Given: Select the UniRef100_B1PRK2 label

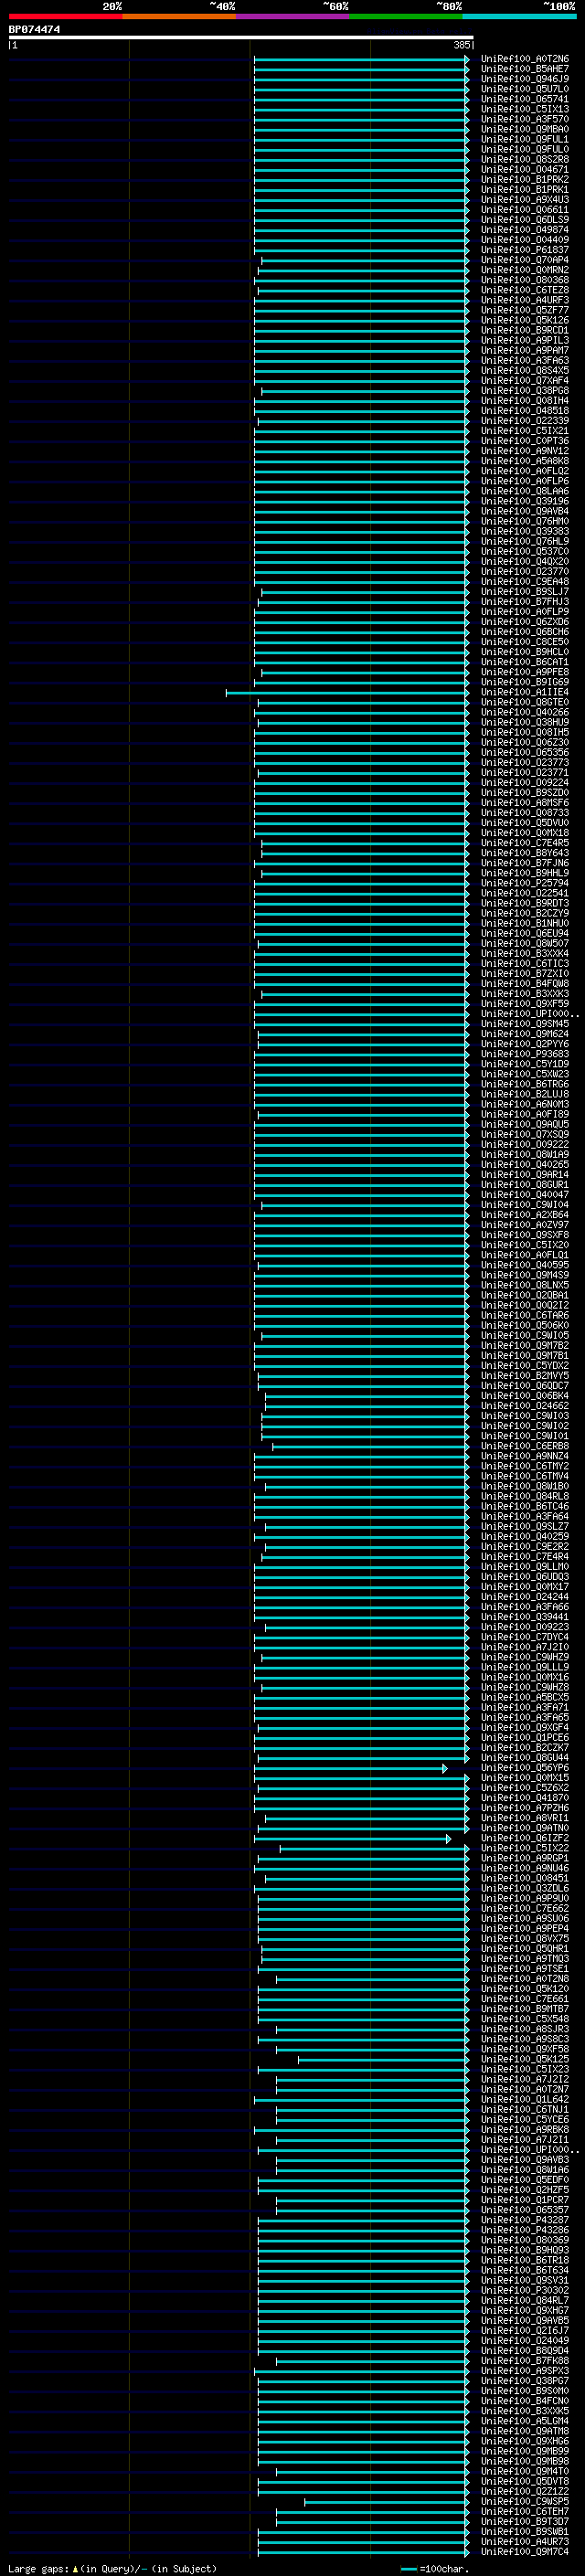Looking at the screenshot, I should 525,179.
